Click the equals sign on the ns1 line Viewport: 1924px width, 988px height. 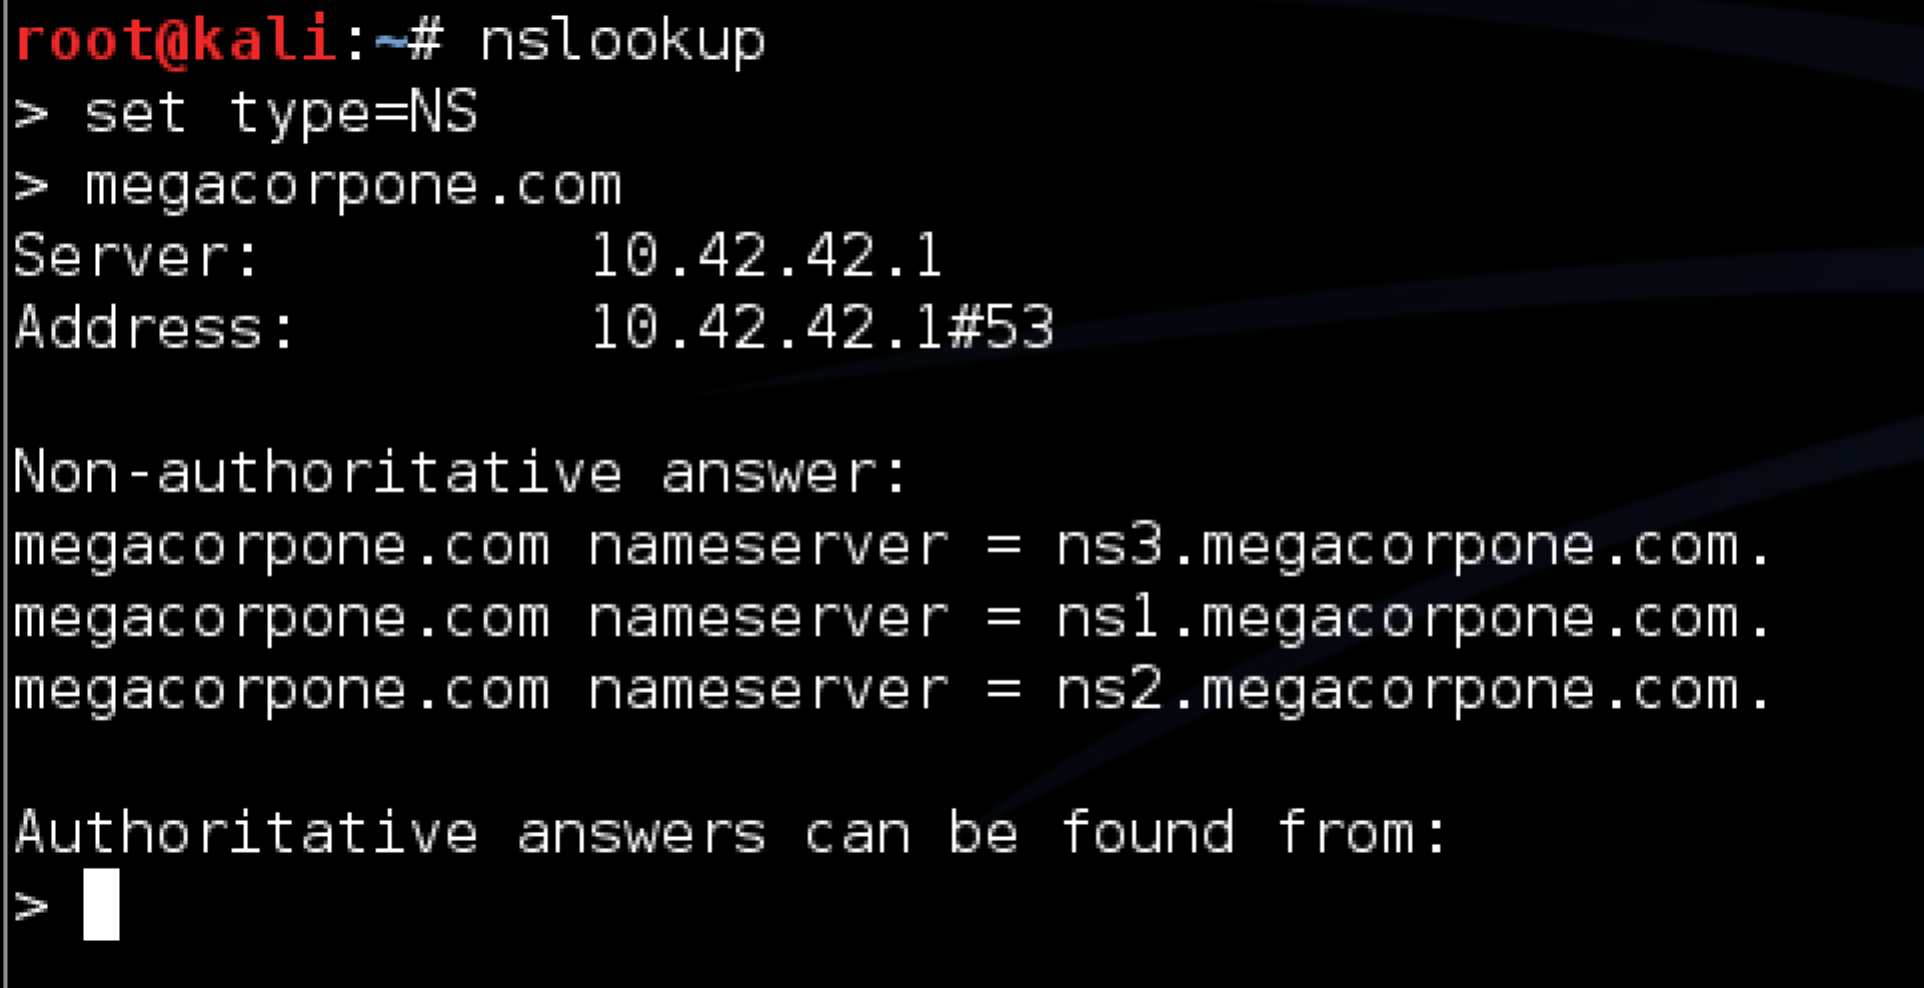tap(1003, 618)
